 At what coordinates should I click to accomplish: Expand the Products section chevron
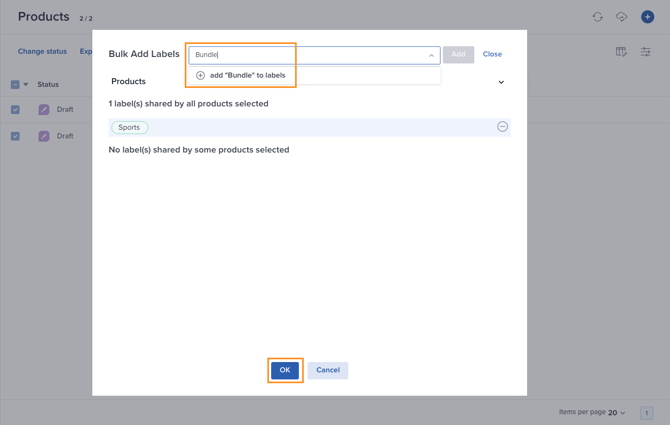pos(501,82)
